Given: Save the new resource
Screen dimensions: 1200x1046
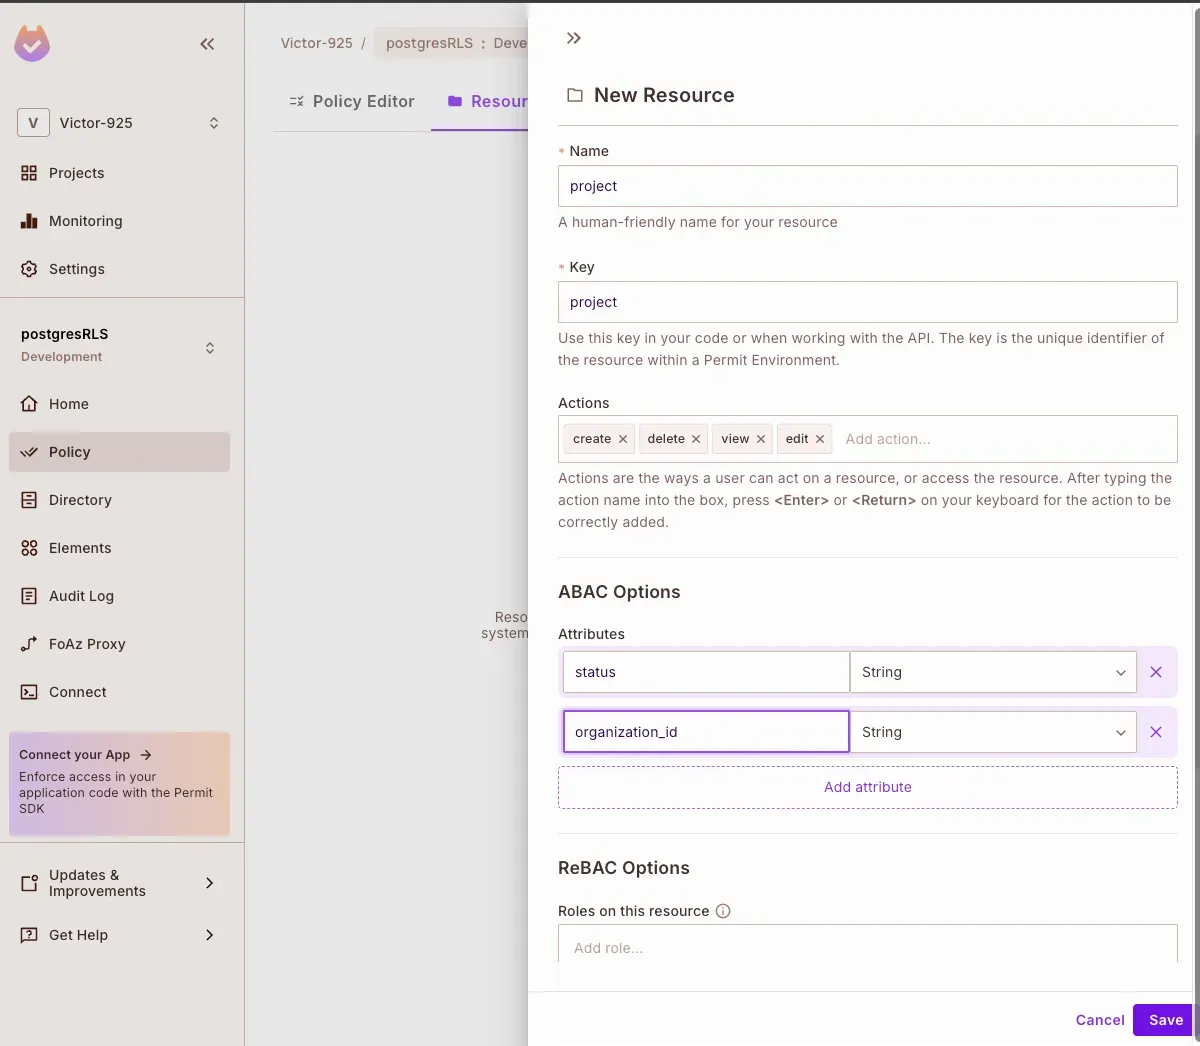Looking at the screenshot, I should pyautogui.click(x=1165, y=1020).
